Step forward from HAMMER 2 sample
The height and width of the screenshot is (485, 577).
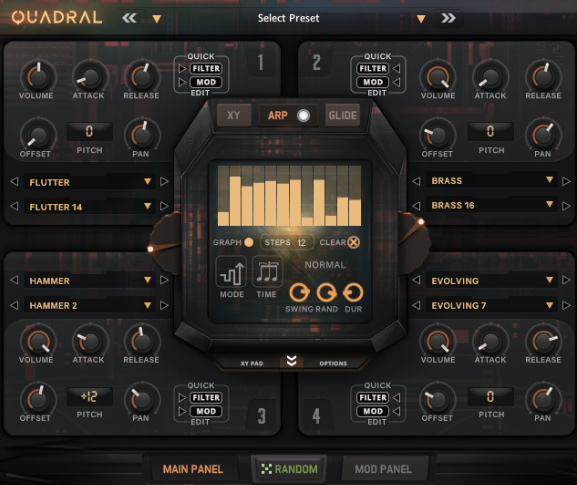point(164,305)
